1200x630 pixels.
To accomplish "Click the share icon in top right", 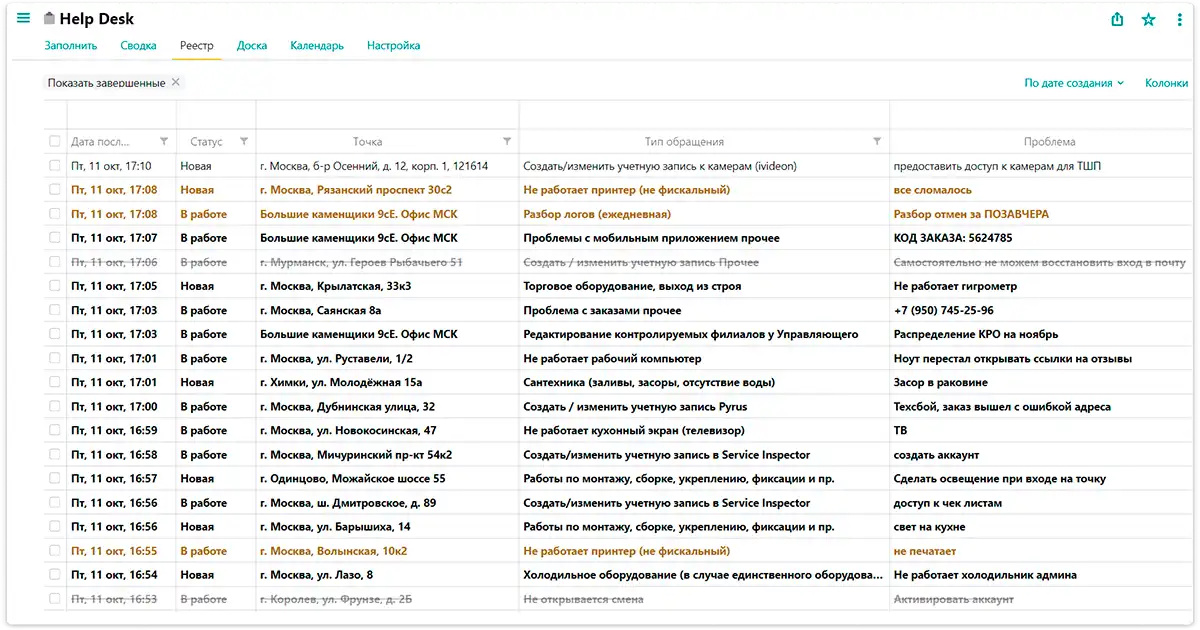I will 1118,19.
